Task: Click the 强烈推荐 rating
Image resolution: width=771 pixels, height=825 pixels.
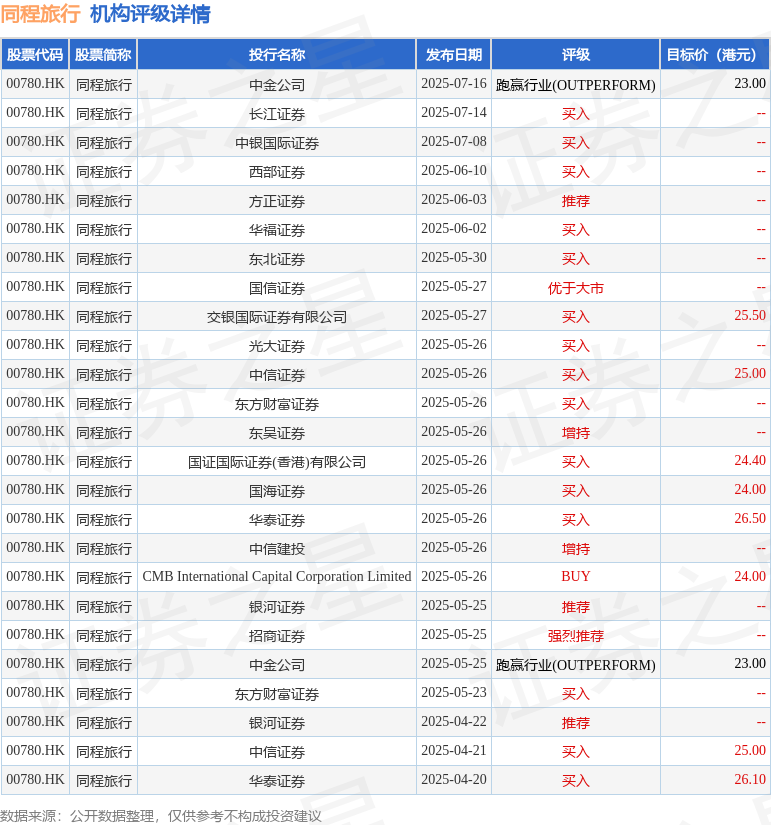Action: pos(576,636)
